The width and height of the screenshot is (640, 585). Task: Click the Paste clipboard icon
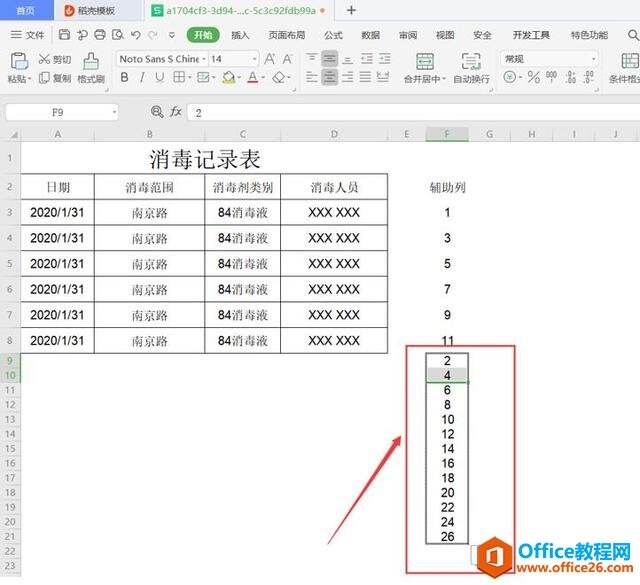pos(19,62)
